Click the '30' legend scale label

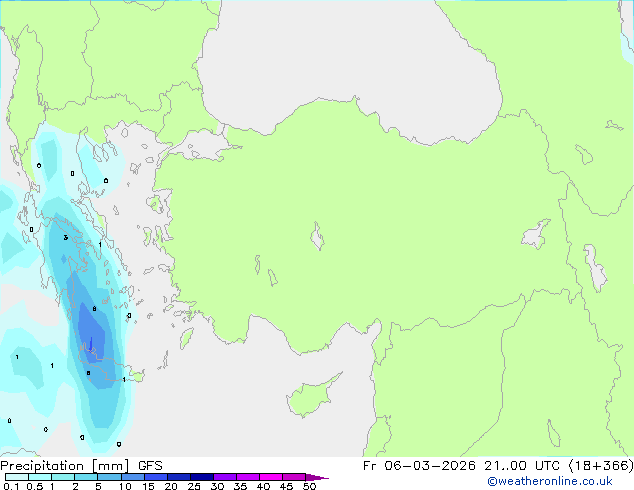(217, 486)
